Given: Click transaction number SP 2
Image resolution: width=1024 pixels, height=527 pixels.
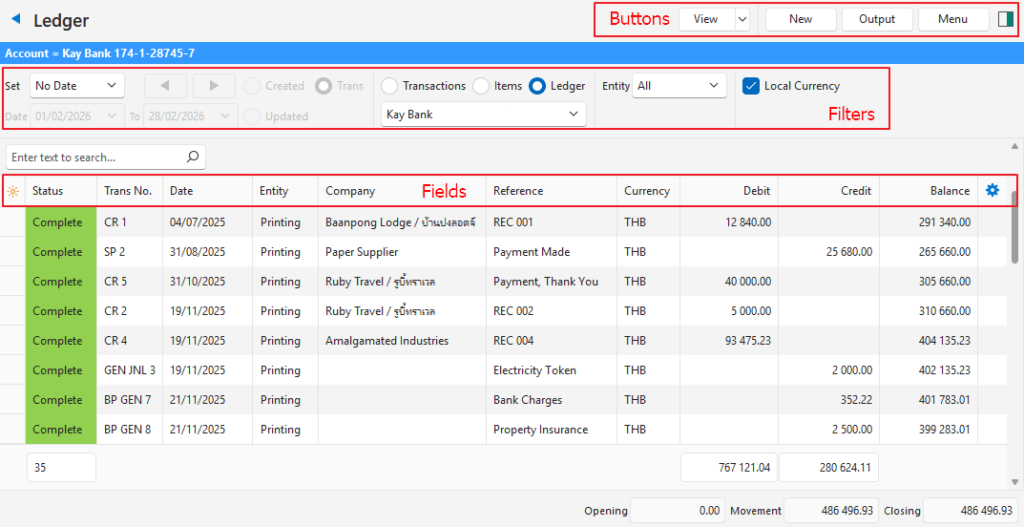Looking at the screenshot, I should pyautogui.click(x=114, y=251).
